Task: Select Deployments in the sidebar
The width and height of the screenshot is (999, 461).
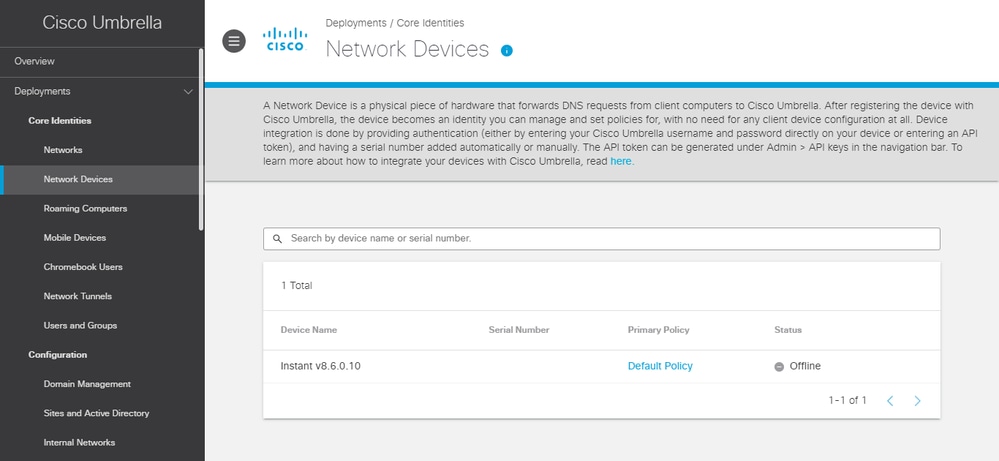Action: (42, 91)
